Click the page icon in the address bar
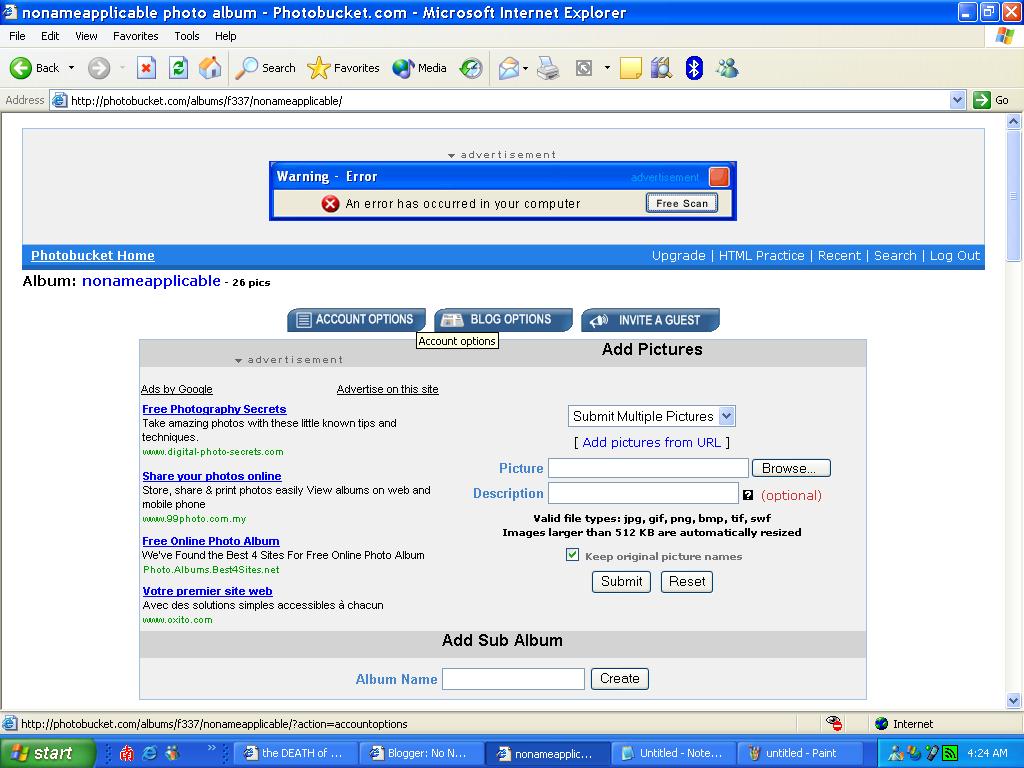Image resolution: width=1024 pixels, height=768 pixels. pos(59,101)
